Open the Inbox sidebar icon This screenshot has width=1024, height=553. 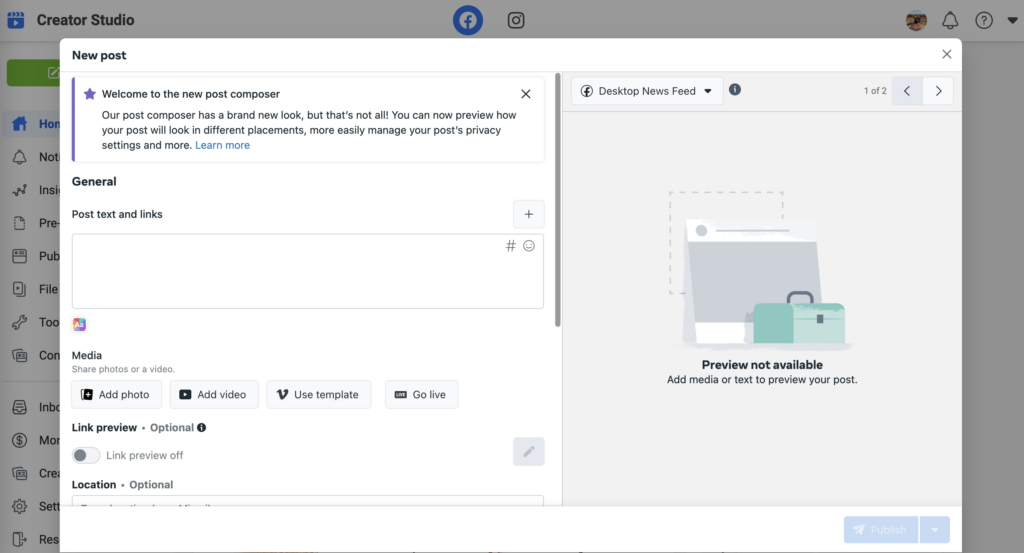[20, 407]
